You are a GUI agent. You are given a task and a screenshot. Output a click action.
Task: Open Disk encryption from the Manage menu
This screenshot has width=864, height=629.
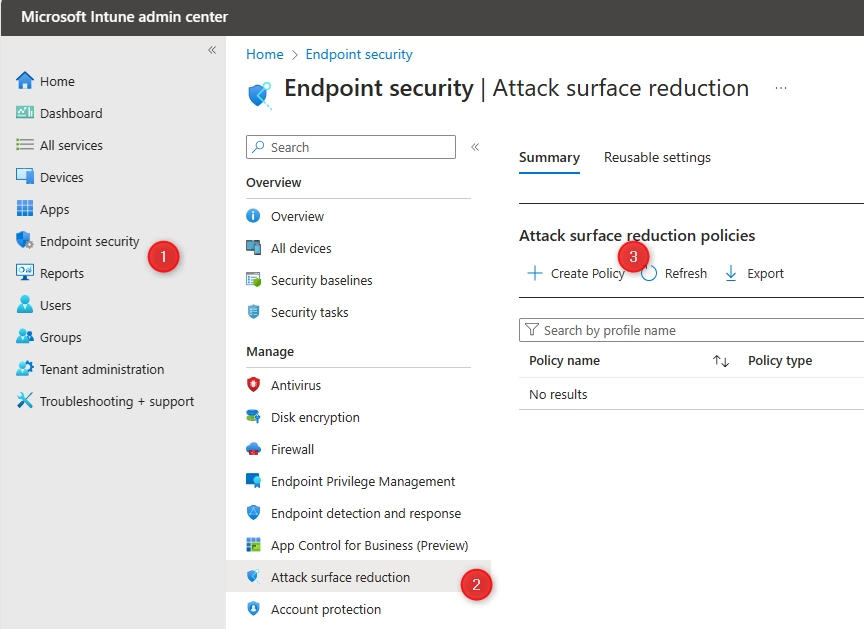click(313, 417)
